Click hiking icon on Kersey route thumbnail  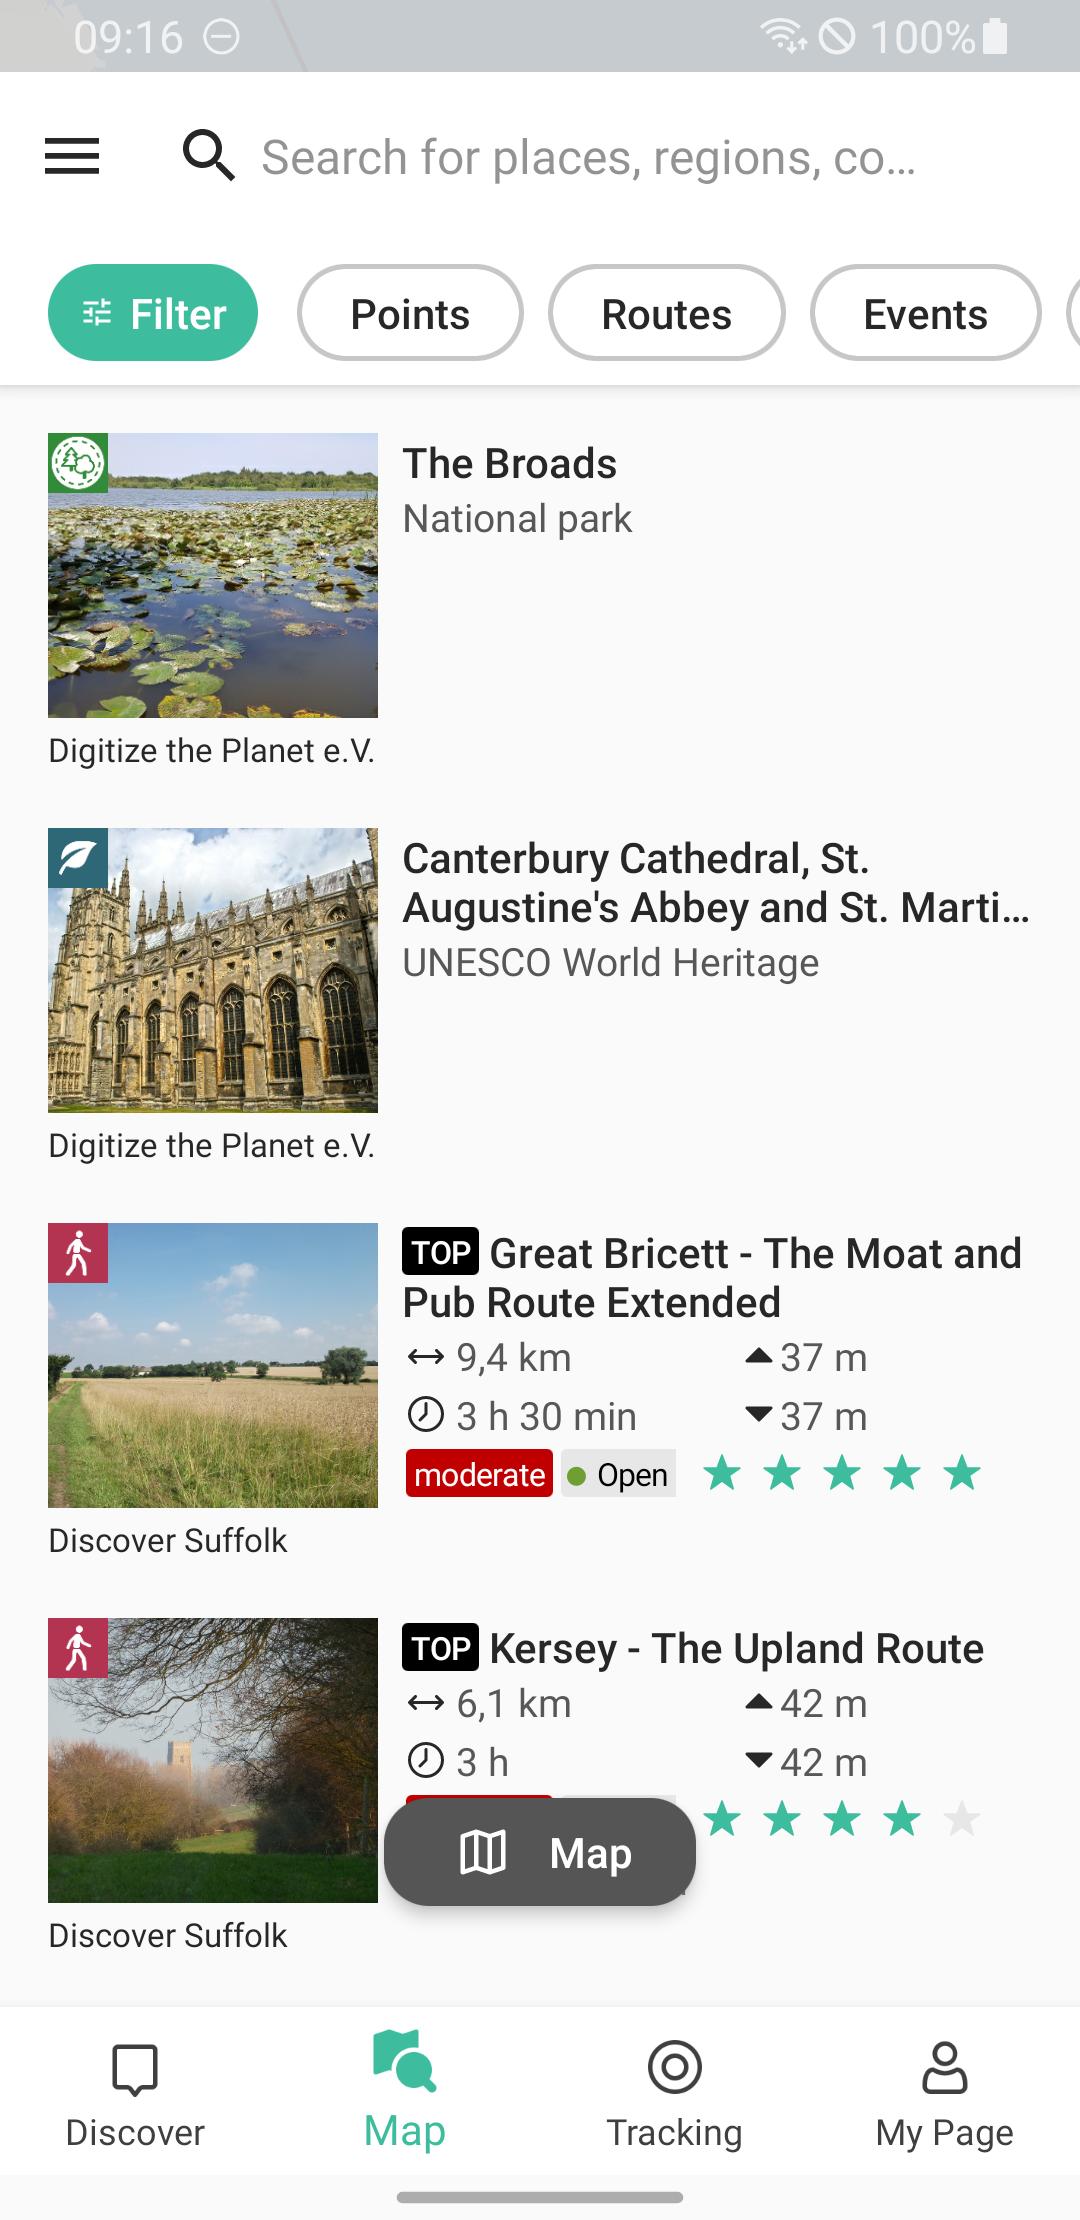coord(78,1648)
